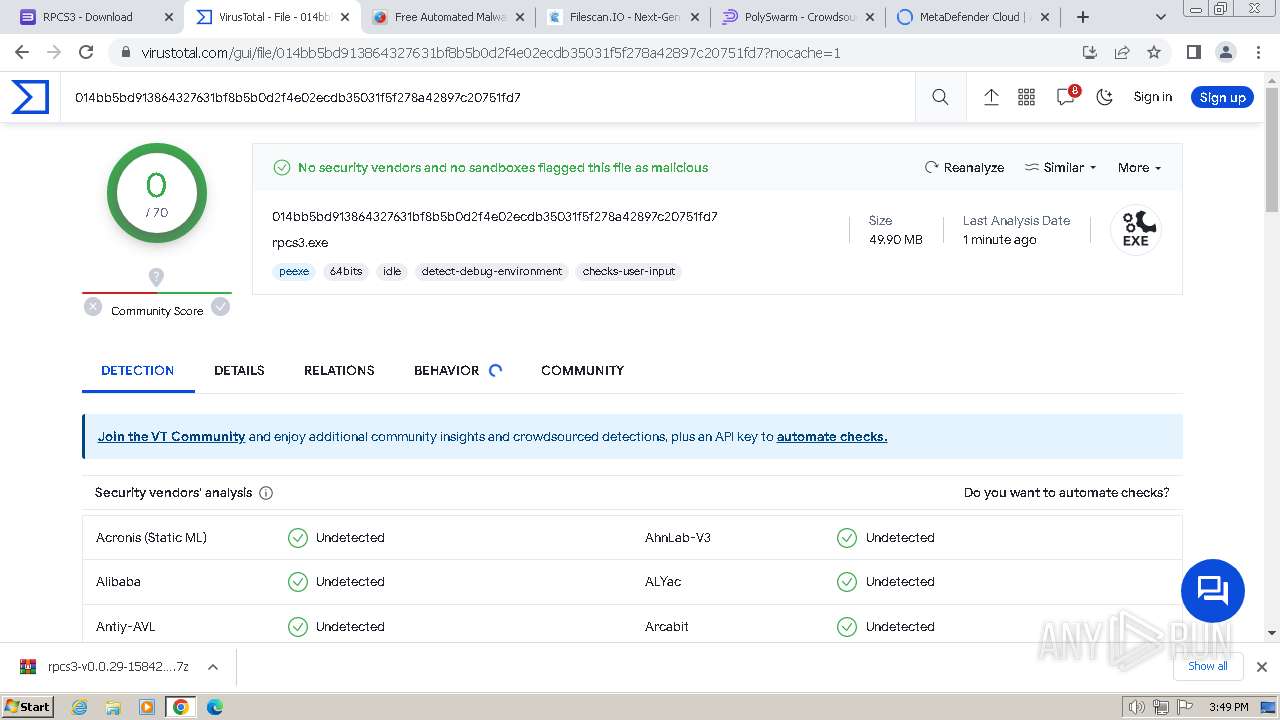Click the Reanalyze button
This screenshot has width=1280, height=720.
[964, 167]
